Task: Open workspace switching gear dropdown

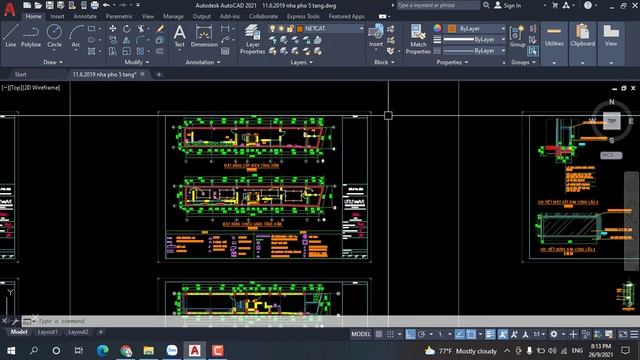Action: (x=563, y=334)
